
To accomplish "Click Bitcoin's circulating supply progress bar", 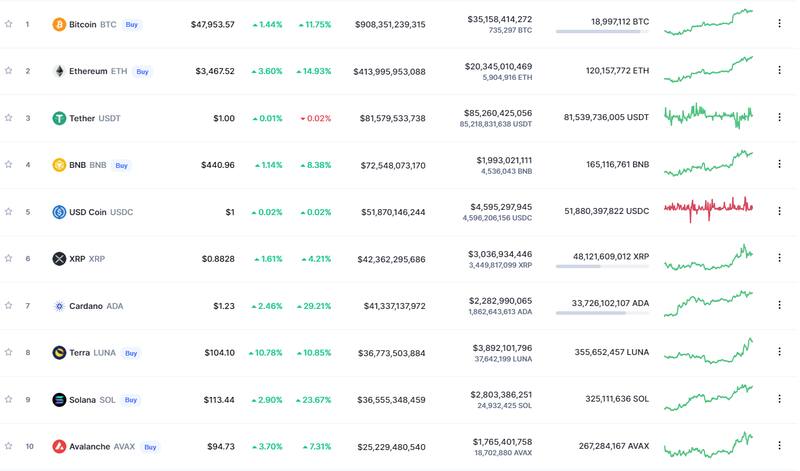I will click(602, 31).
